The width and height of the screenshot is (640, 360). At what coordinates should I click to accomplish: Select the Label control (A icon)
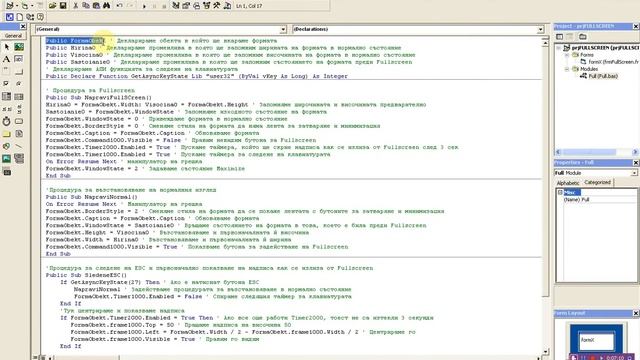tap(7, 59)
